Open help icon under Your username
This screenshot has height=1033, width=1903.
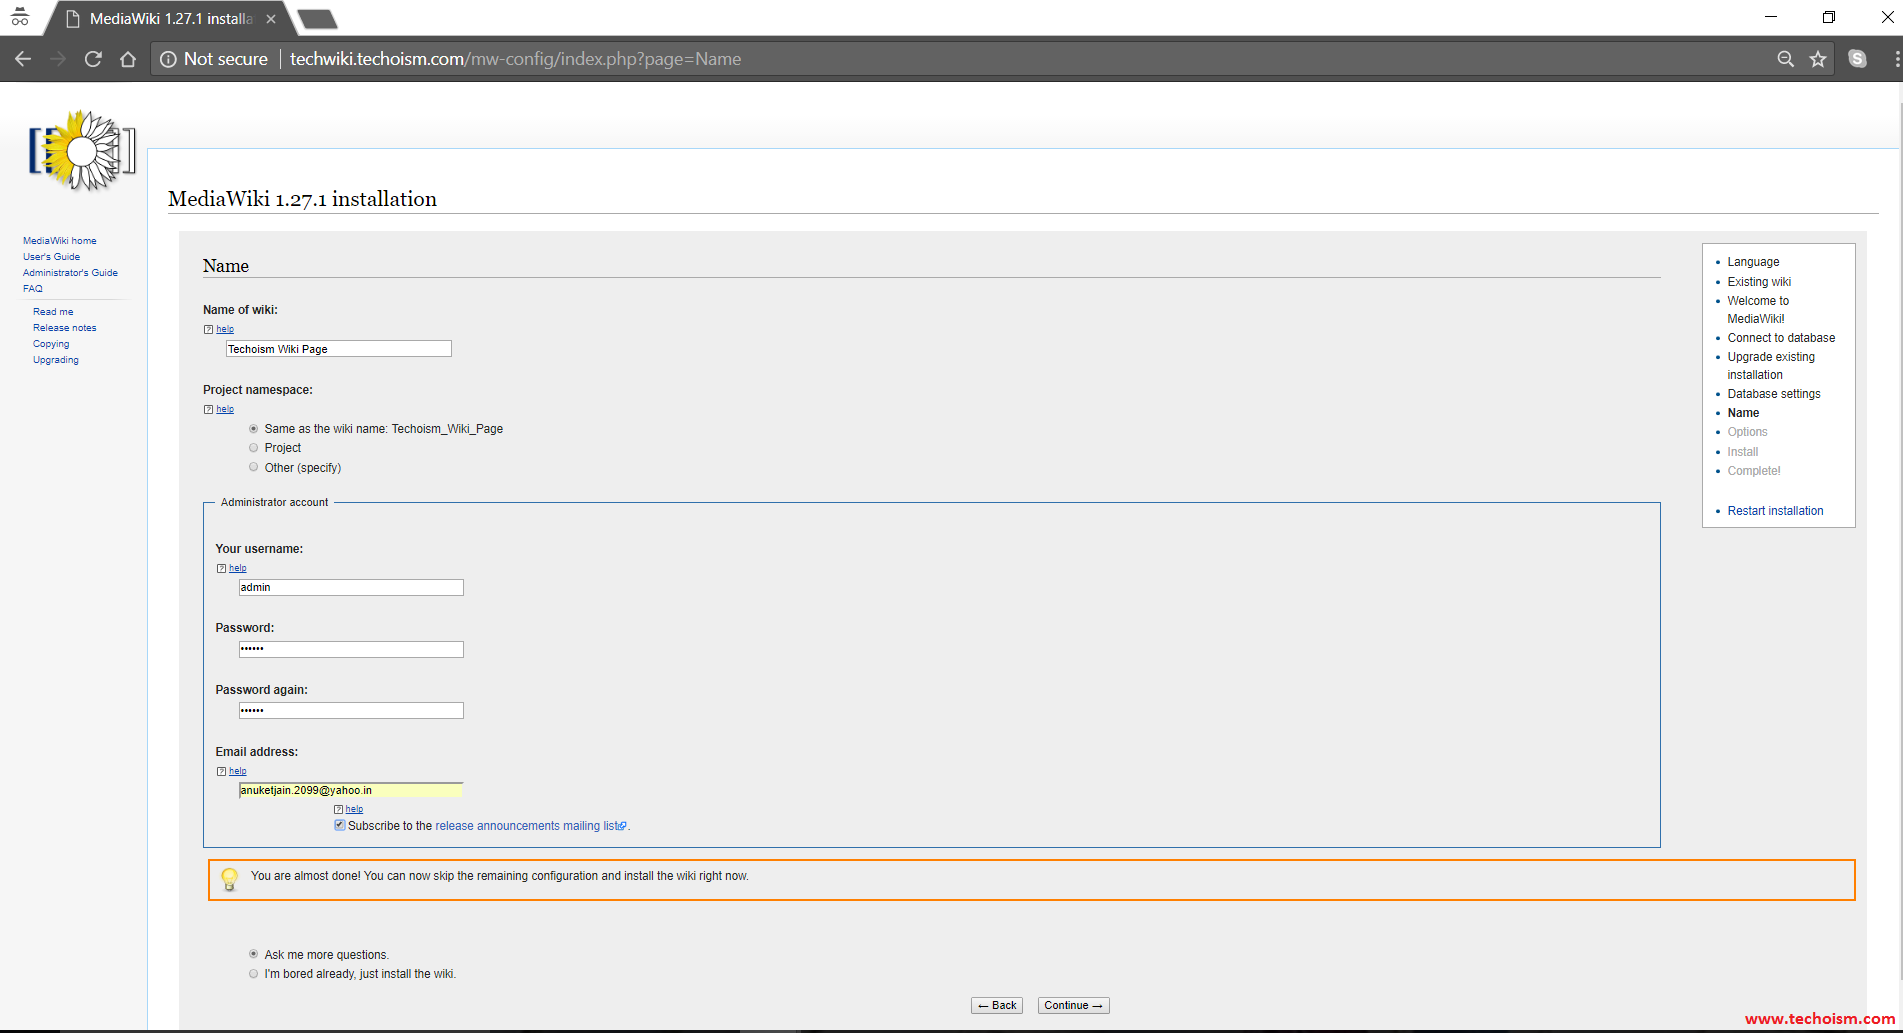click(221, 568)
